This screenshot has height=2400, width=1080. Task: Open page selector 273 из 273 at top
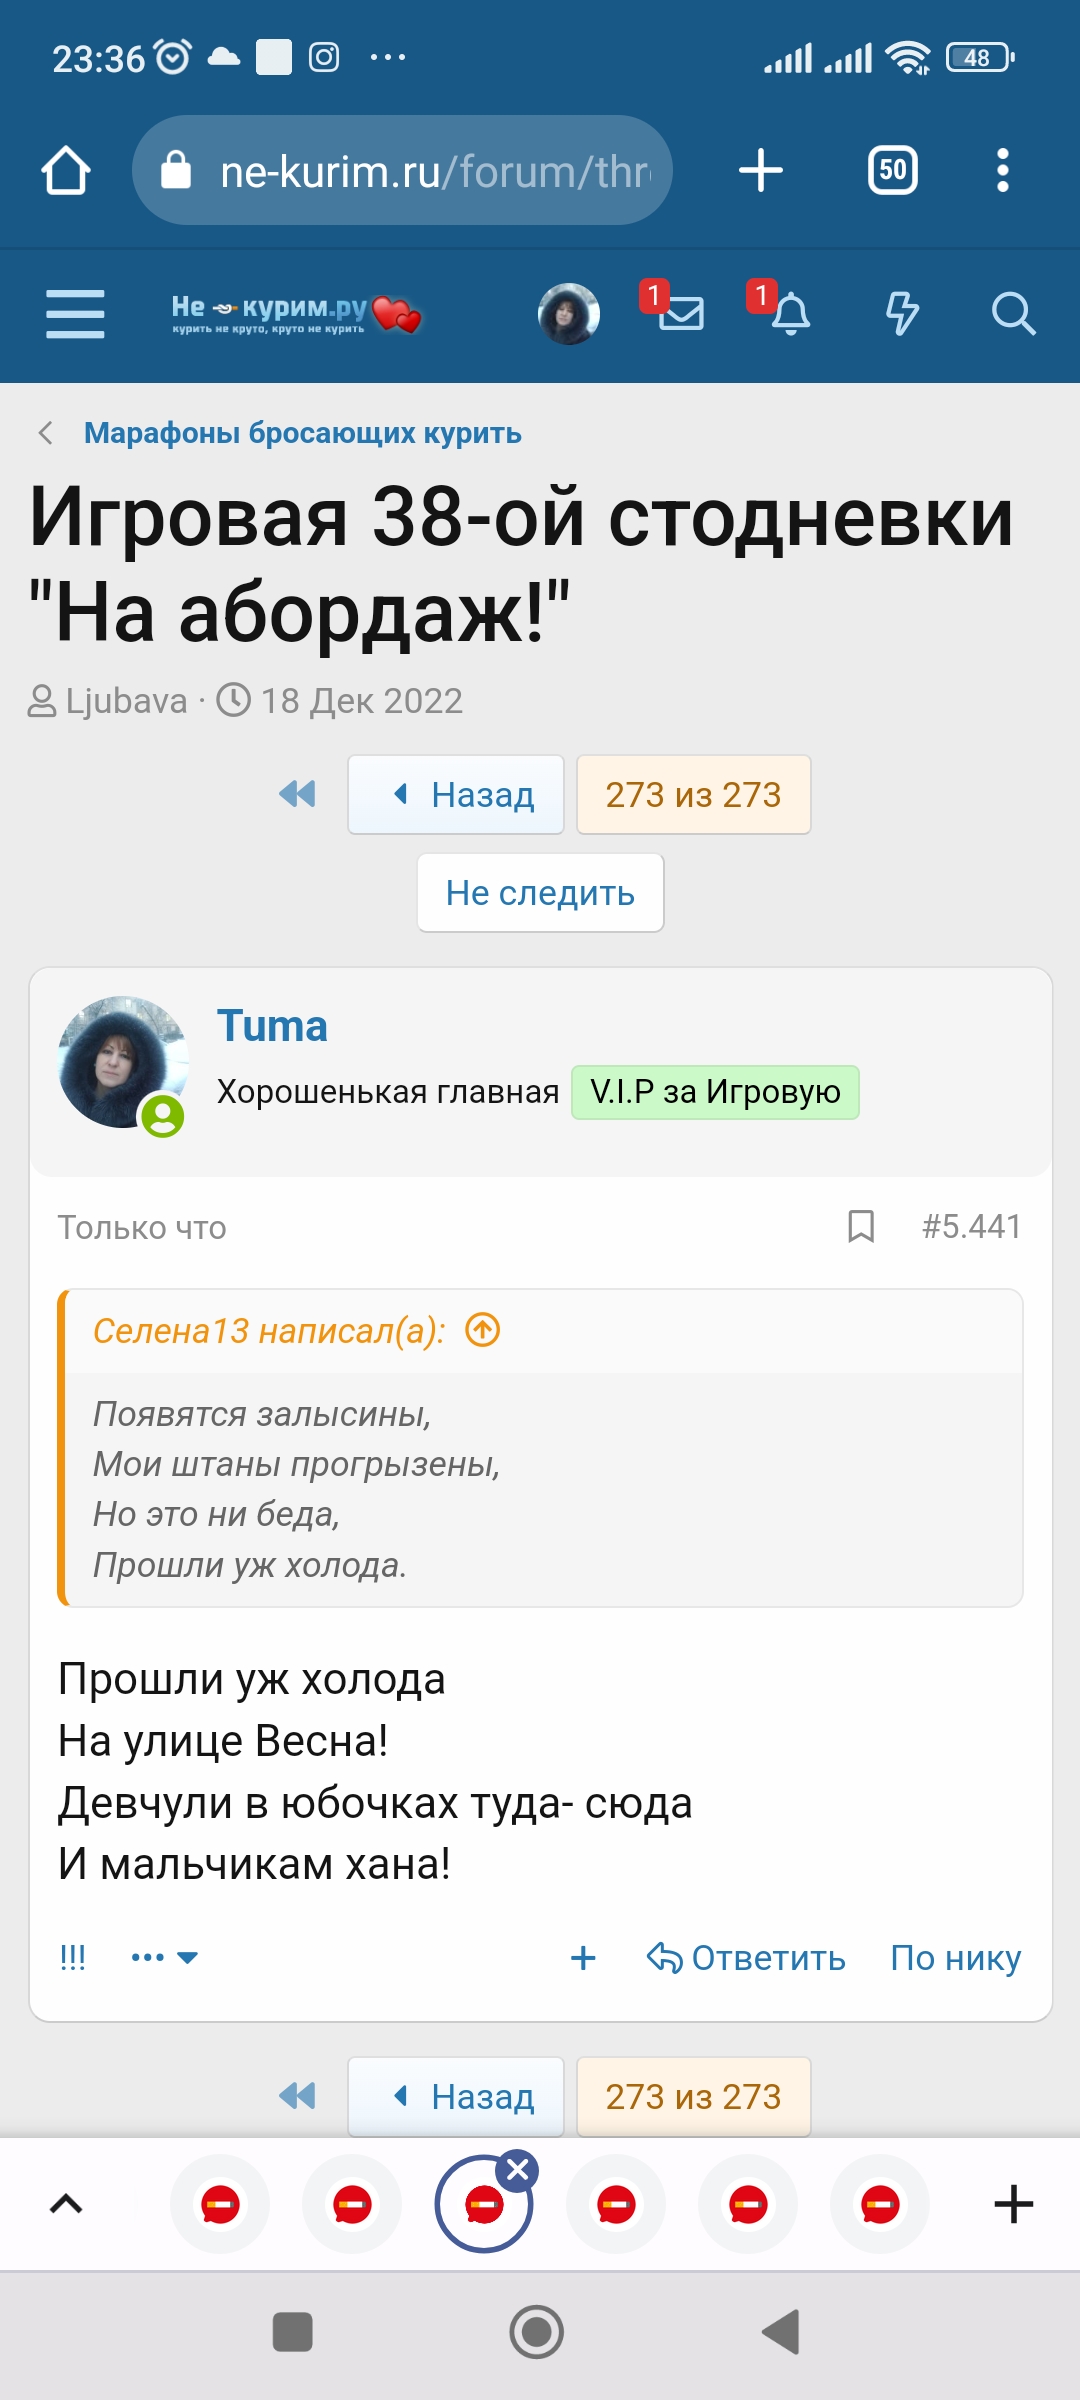693,795
